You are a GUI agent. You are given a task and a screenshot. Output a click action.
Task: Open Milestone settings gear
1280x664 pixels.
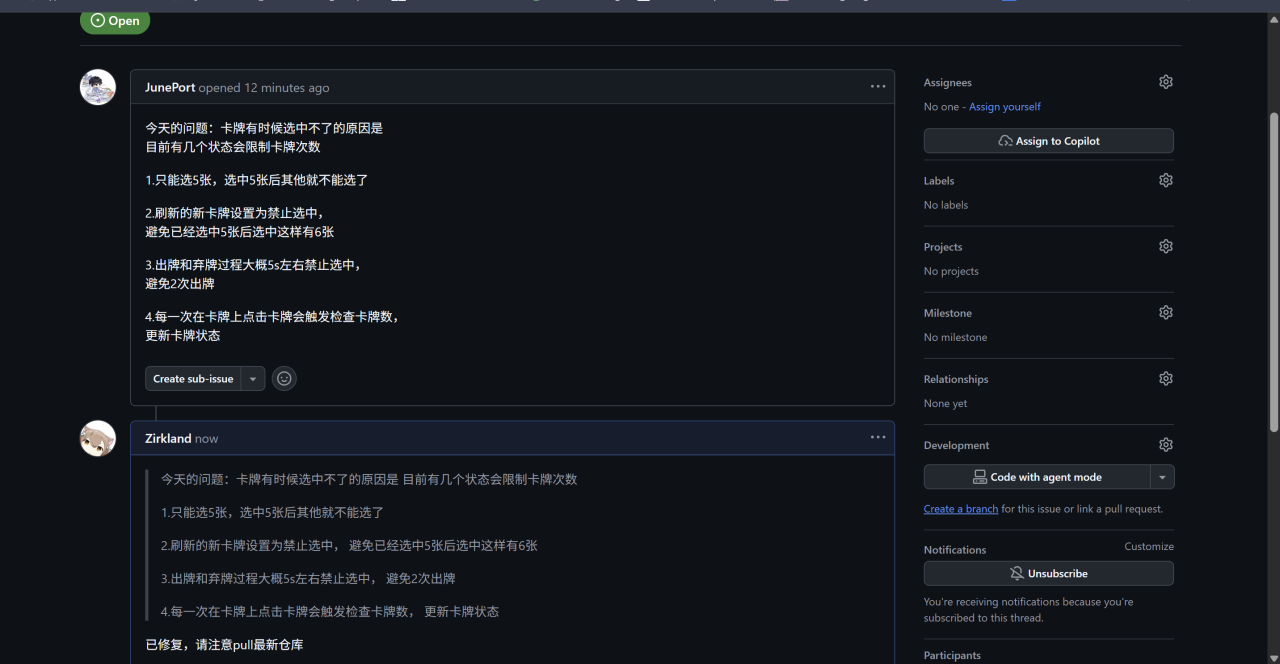click(1165, 312)
